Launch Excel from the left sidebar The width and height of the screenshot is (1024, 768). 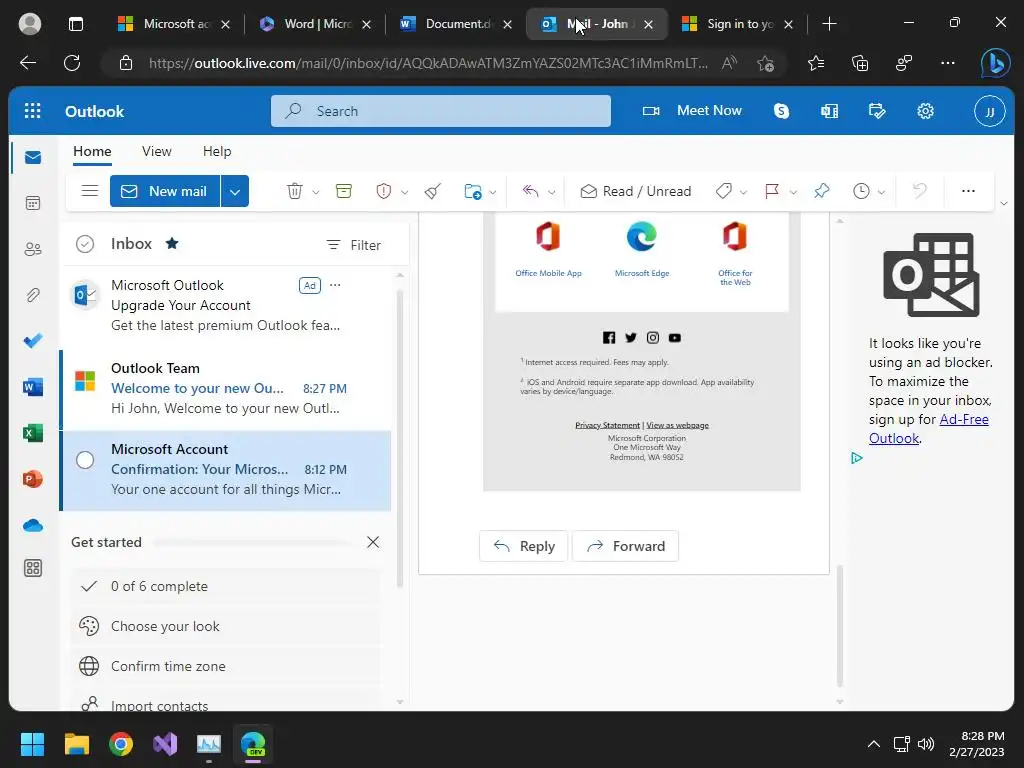33,433
